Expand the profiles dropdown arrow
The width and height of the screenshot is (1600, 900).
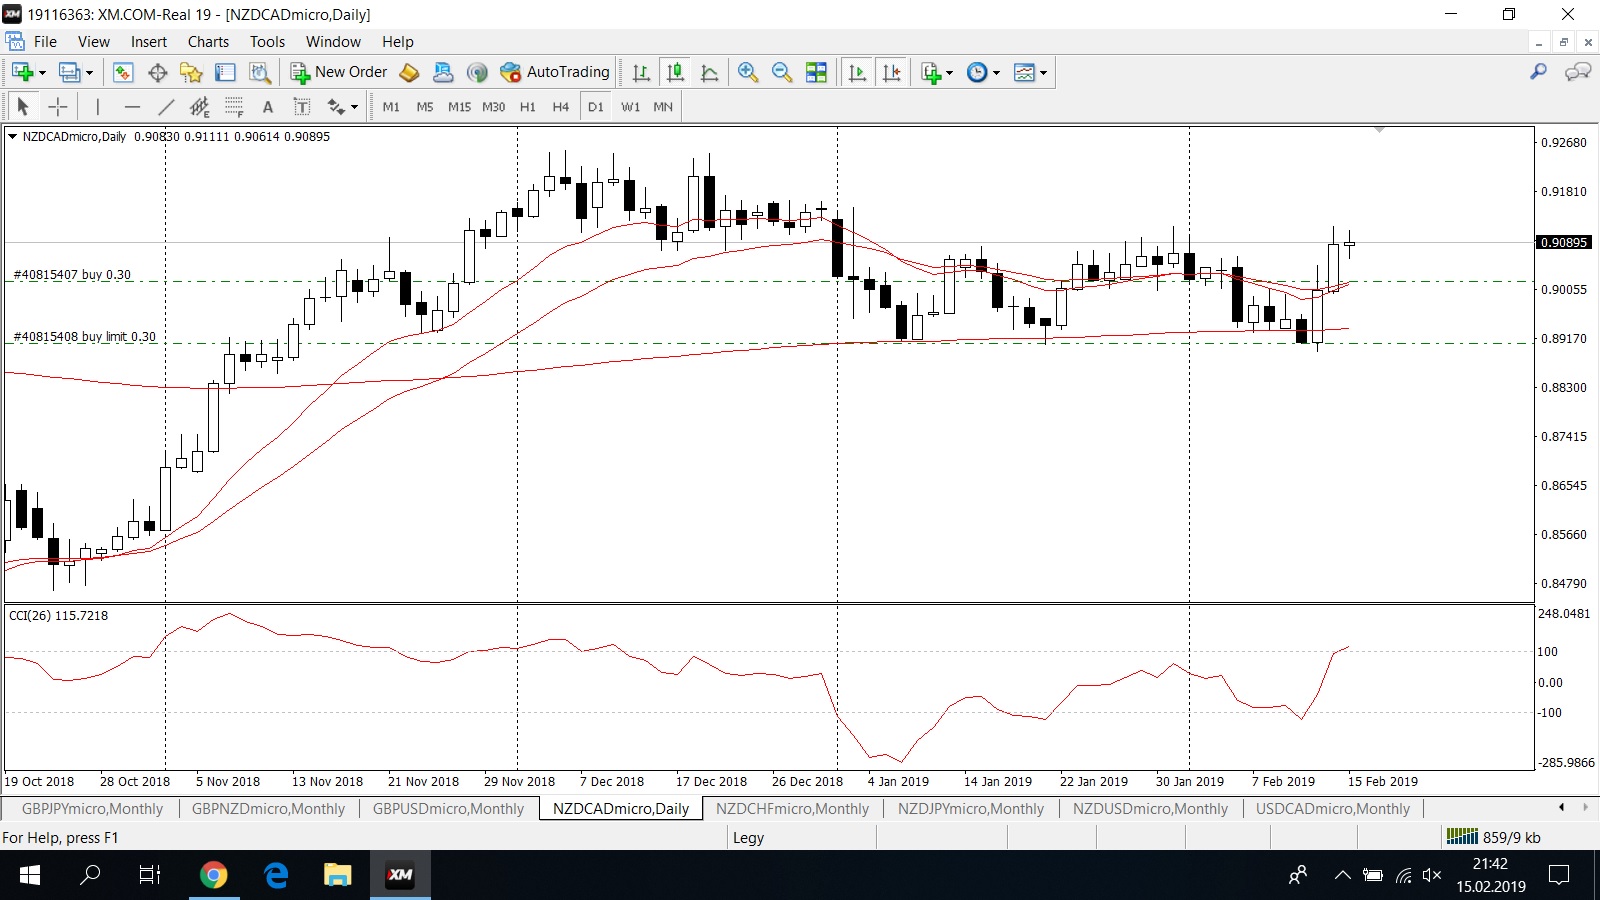click(89, 73)
